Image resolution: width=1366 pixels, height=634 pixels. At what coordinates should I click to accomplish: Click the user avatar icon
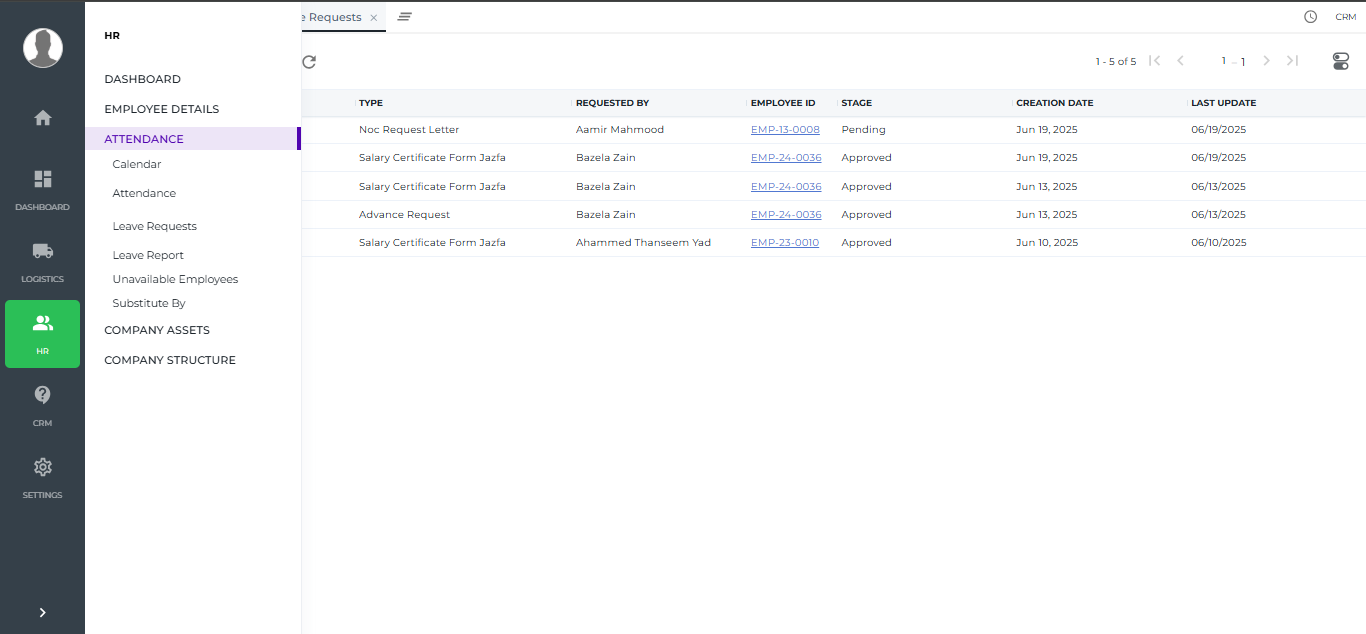click(x=43, y=48)
